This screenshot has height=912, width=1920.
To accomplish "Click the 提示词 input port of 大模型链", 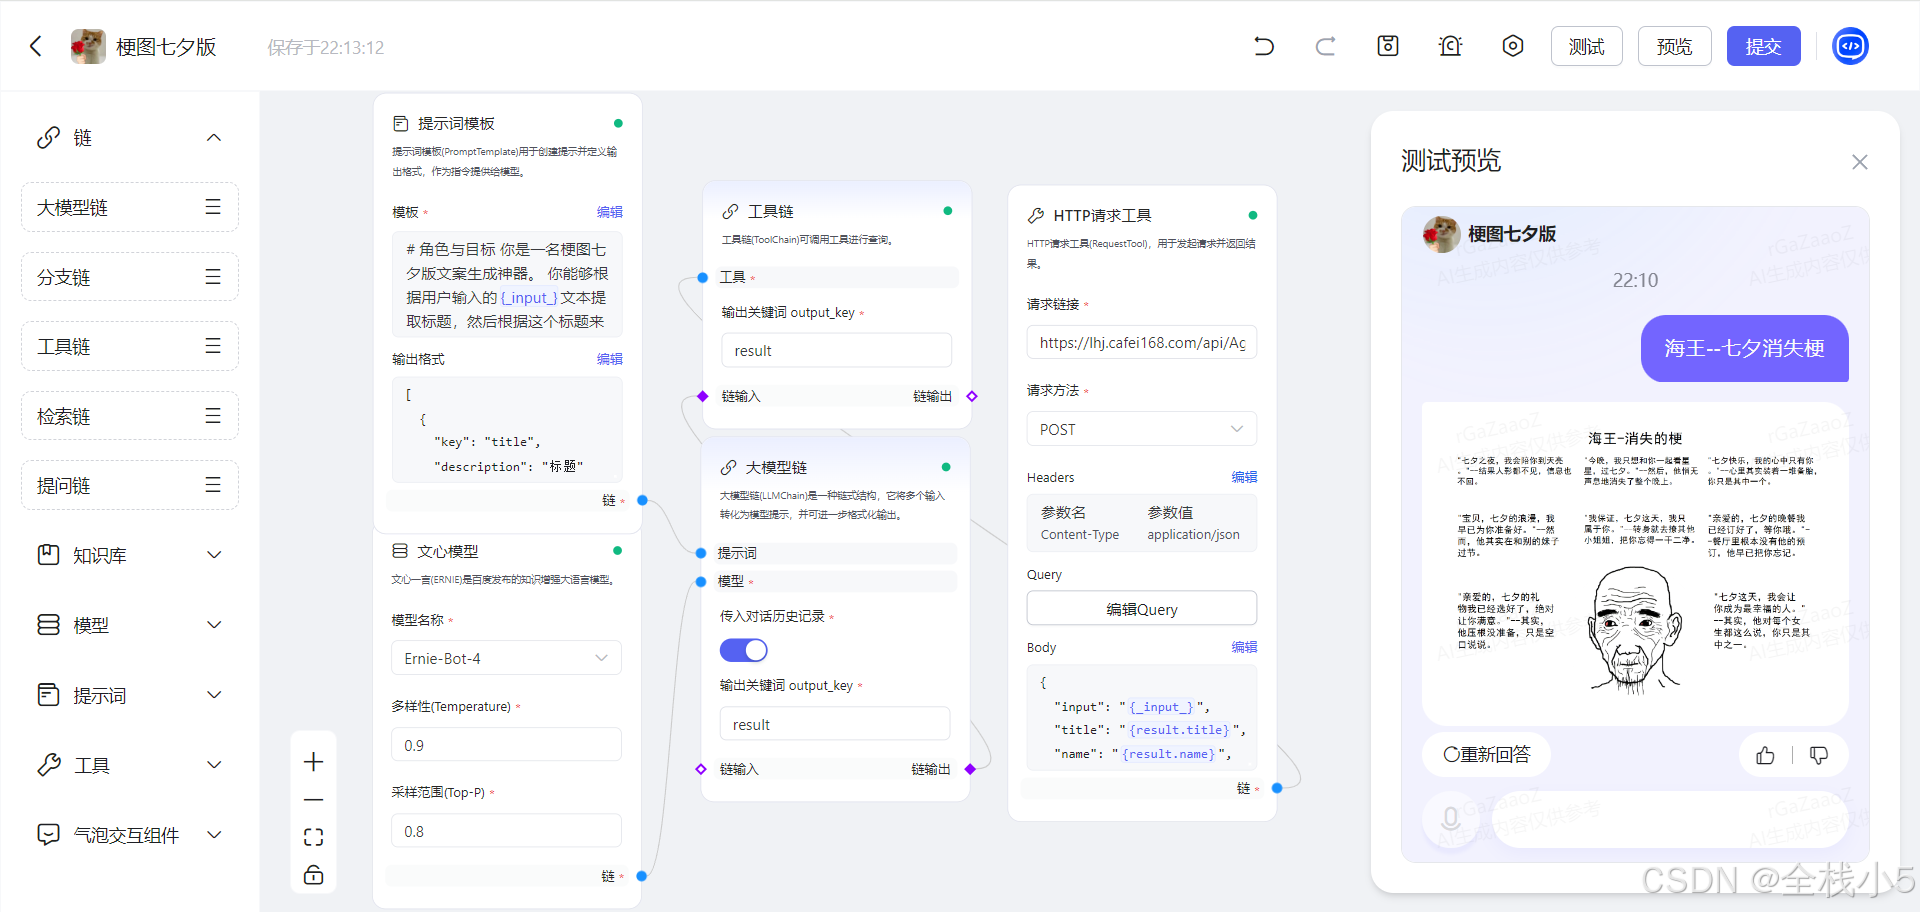I will pos(700,552).
